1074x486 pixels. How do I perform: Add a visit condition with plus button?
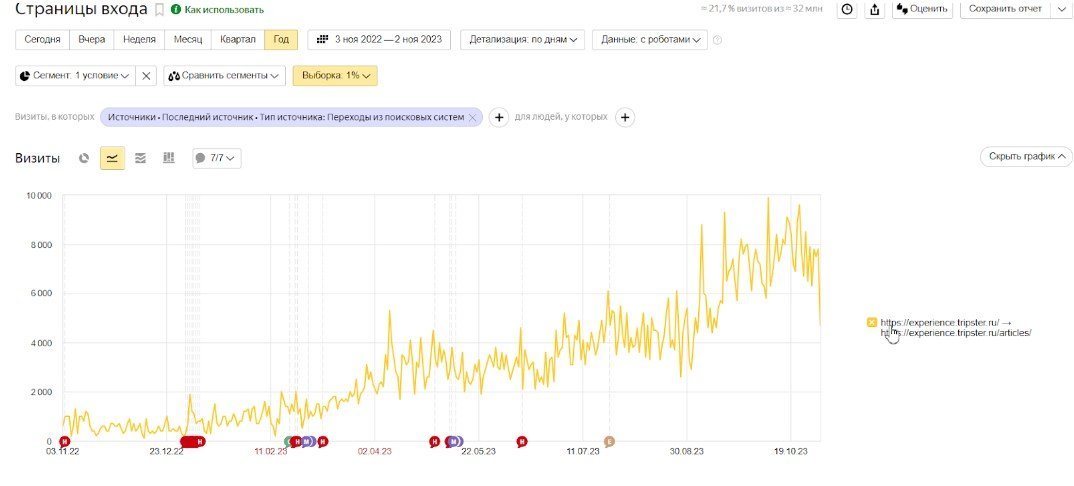coord(500,117)
